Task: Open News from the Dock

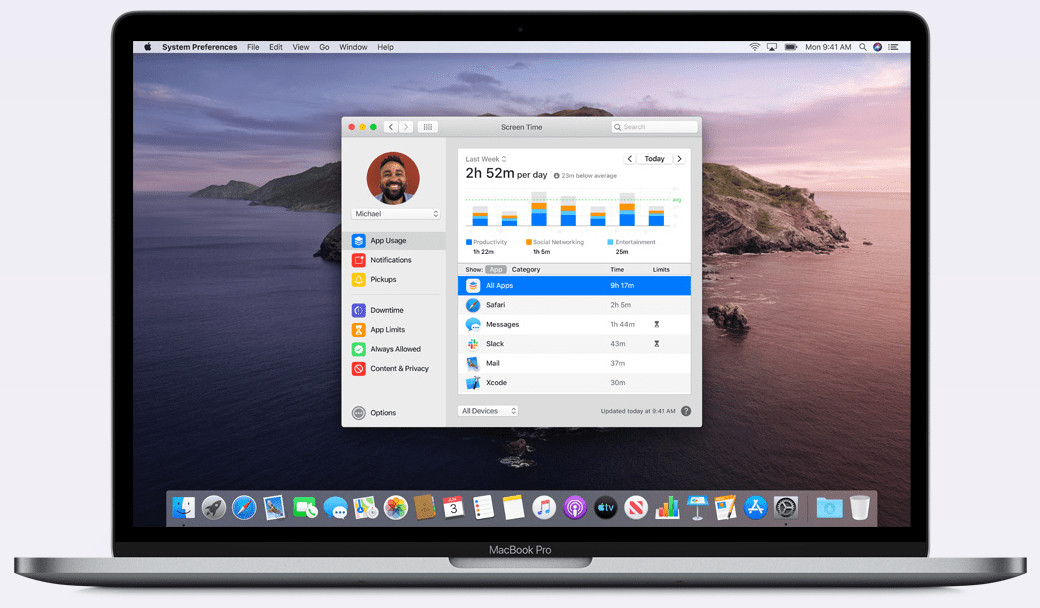Action: [x=635, y=508]
